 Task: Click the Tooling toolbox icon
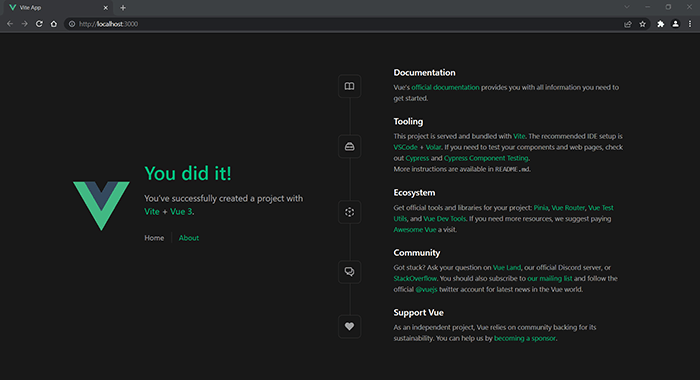point(350,146)
